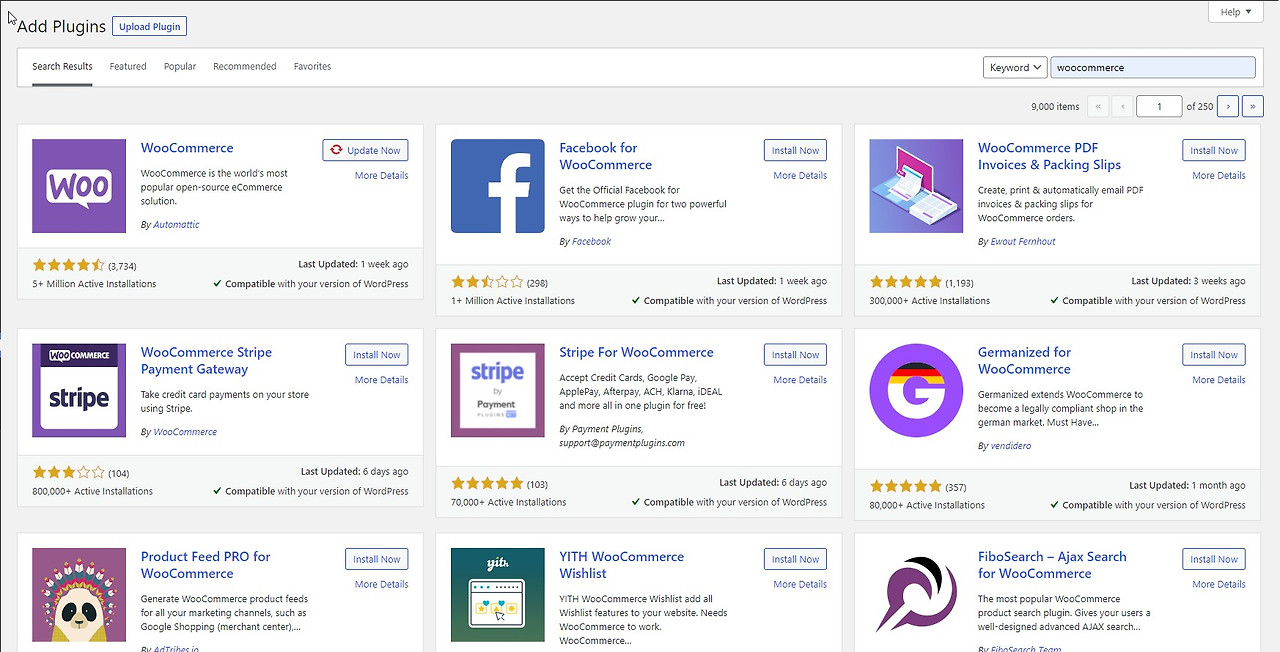The width and height of the screenshot is (1280, 652).
Task: Click the "800,000+ Active Installations" text
Action: click(92, 492)
